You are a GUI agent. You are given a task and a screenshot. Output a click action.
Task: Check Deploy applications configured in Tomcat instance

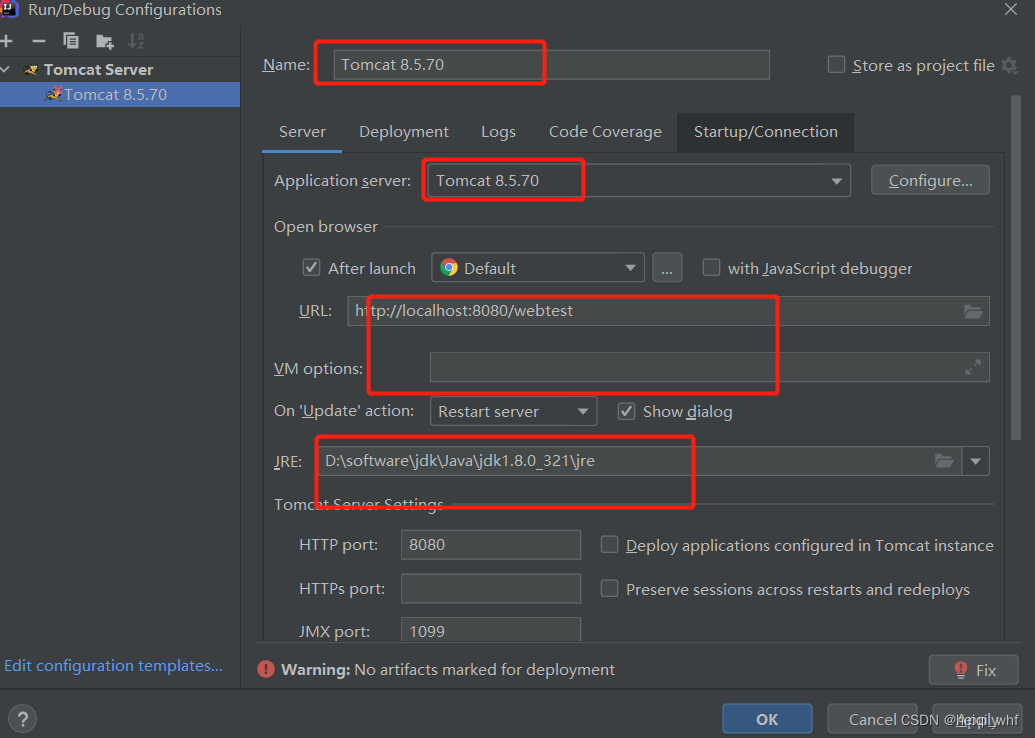point(609,545)
